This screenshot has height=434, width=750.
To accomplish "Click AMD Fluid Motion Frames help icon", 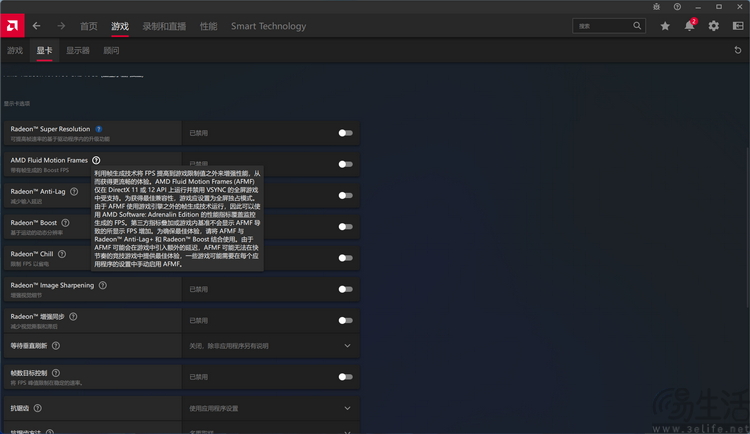I will (x=96, y=160).
